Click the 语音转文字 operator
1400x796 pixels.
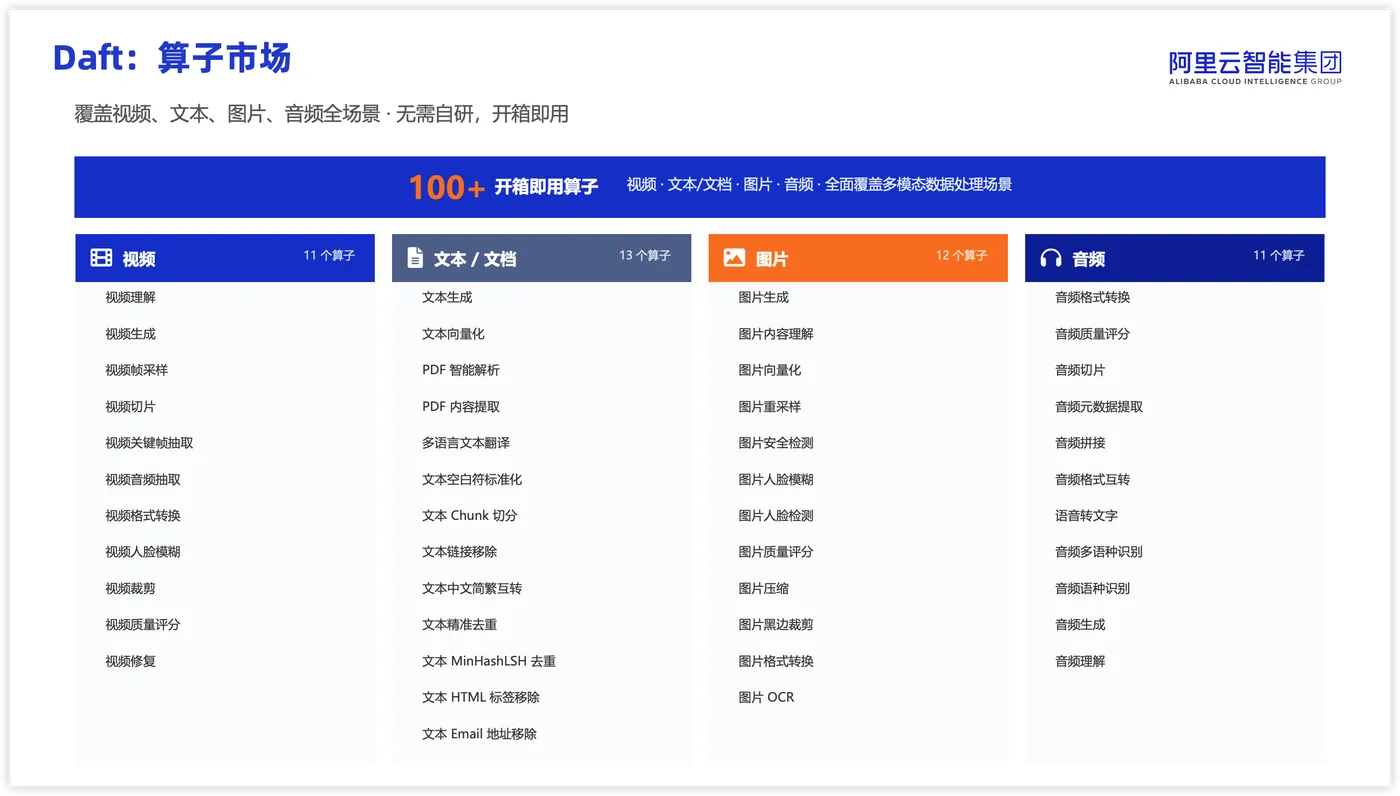[x=1087, y=516]
